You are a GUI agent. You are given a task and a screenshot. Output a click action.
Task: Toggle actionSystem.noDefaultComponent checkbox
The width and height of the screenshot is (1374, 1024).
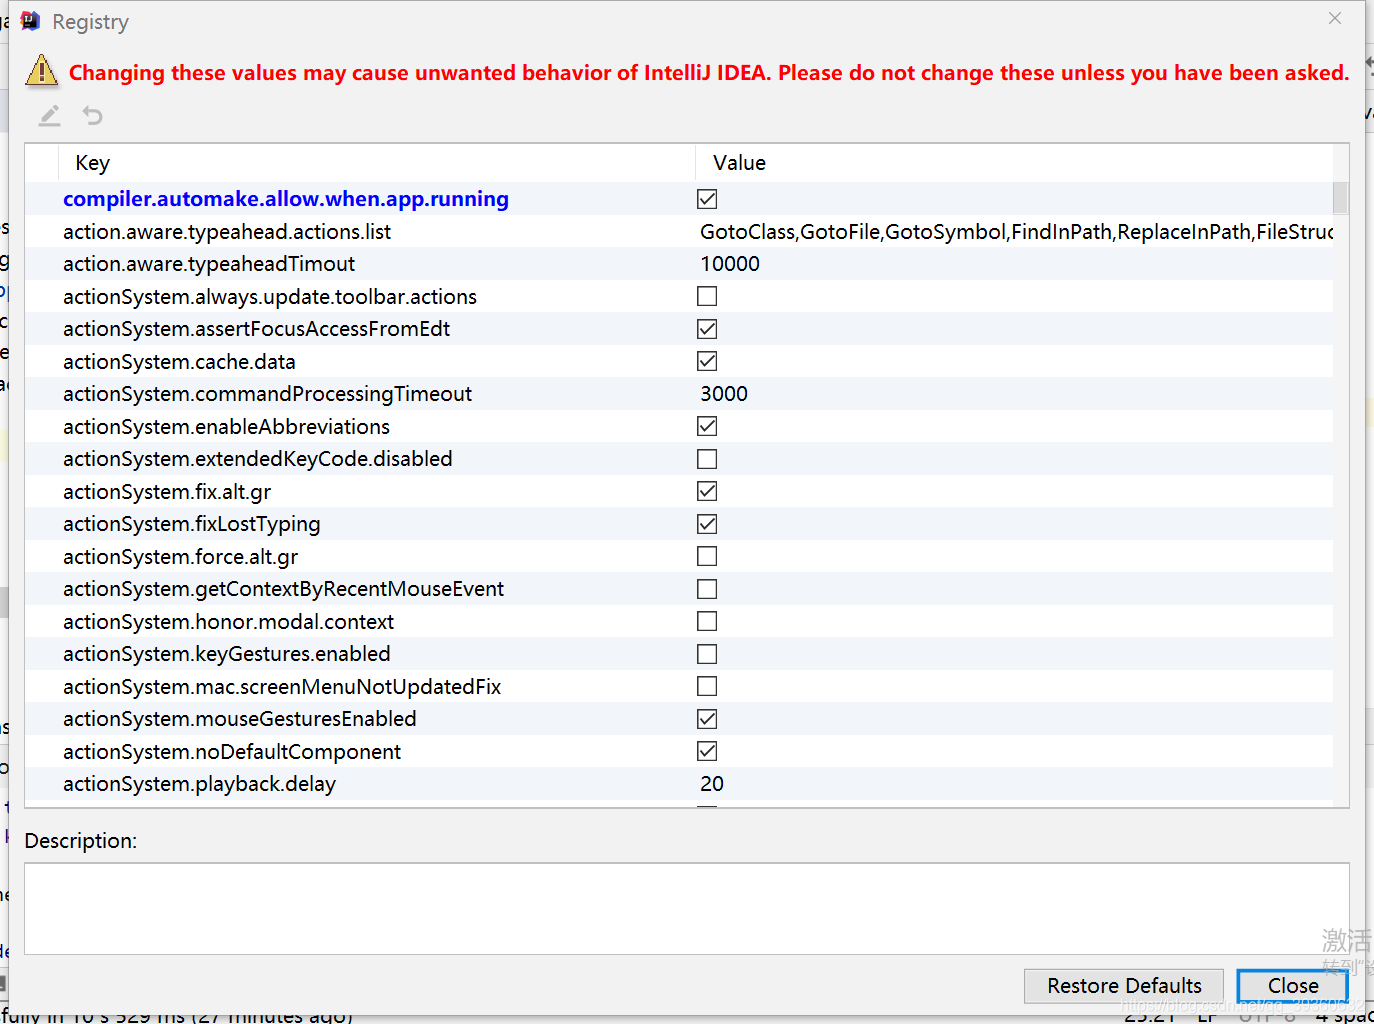(x=707, y=751)
